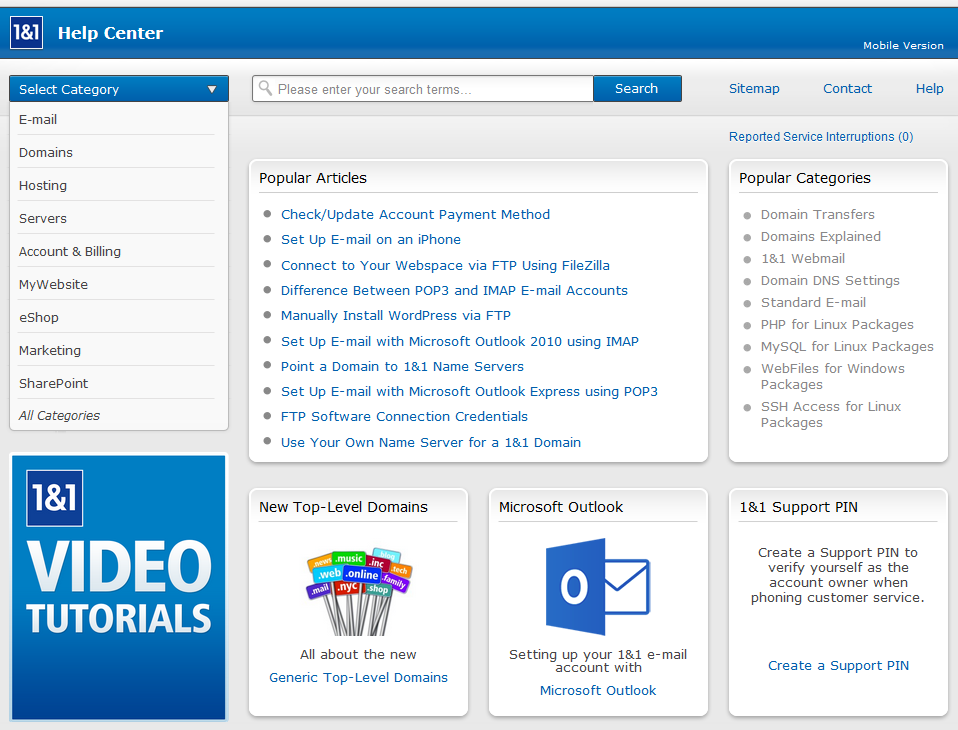The height and width of the screenshot is (730, 958).
Task: Open Check/Update Account Payment Method article
Action: pyautogui.click(x=415, y=214)
